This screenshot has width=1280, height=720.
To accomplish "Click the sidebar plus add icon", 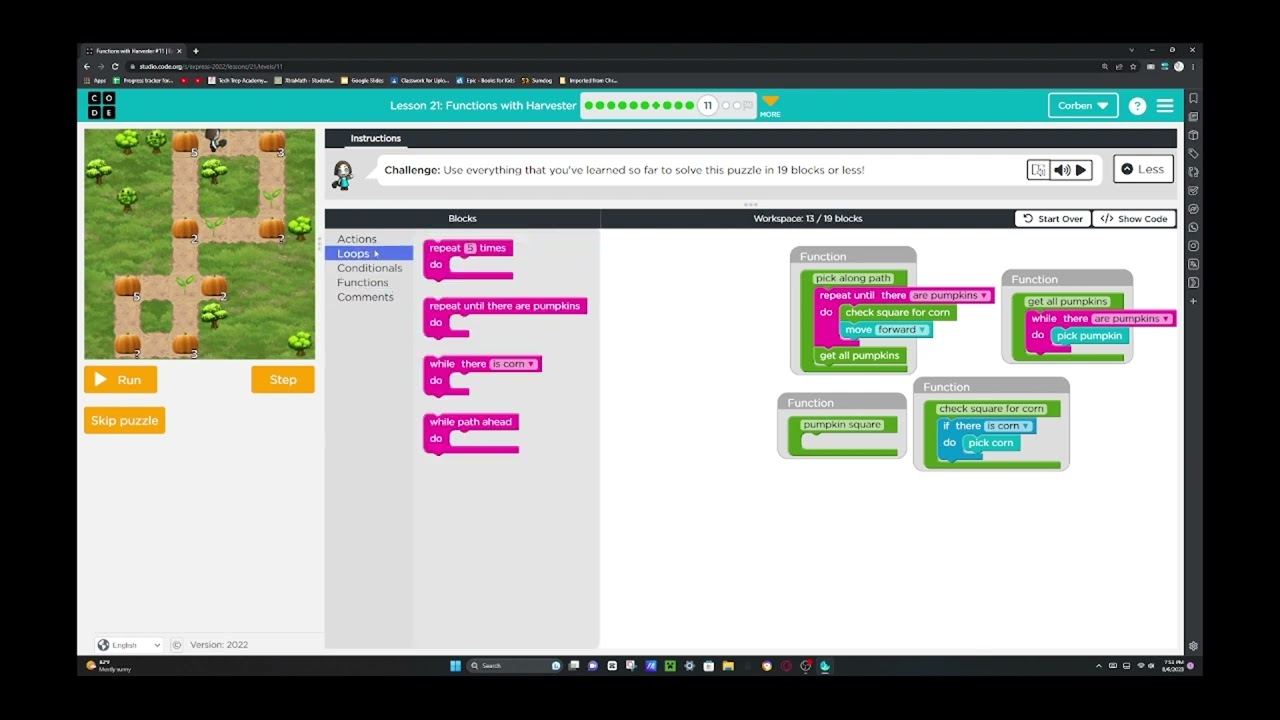I will point(1193,300).
